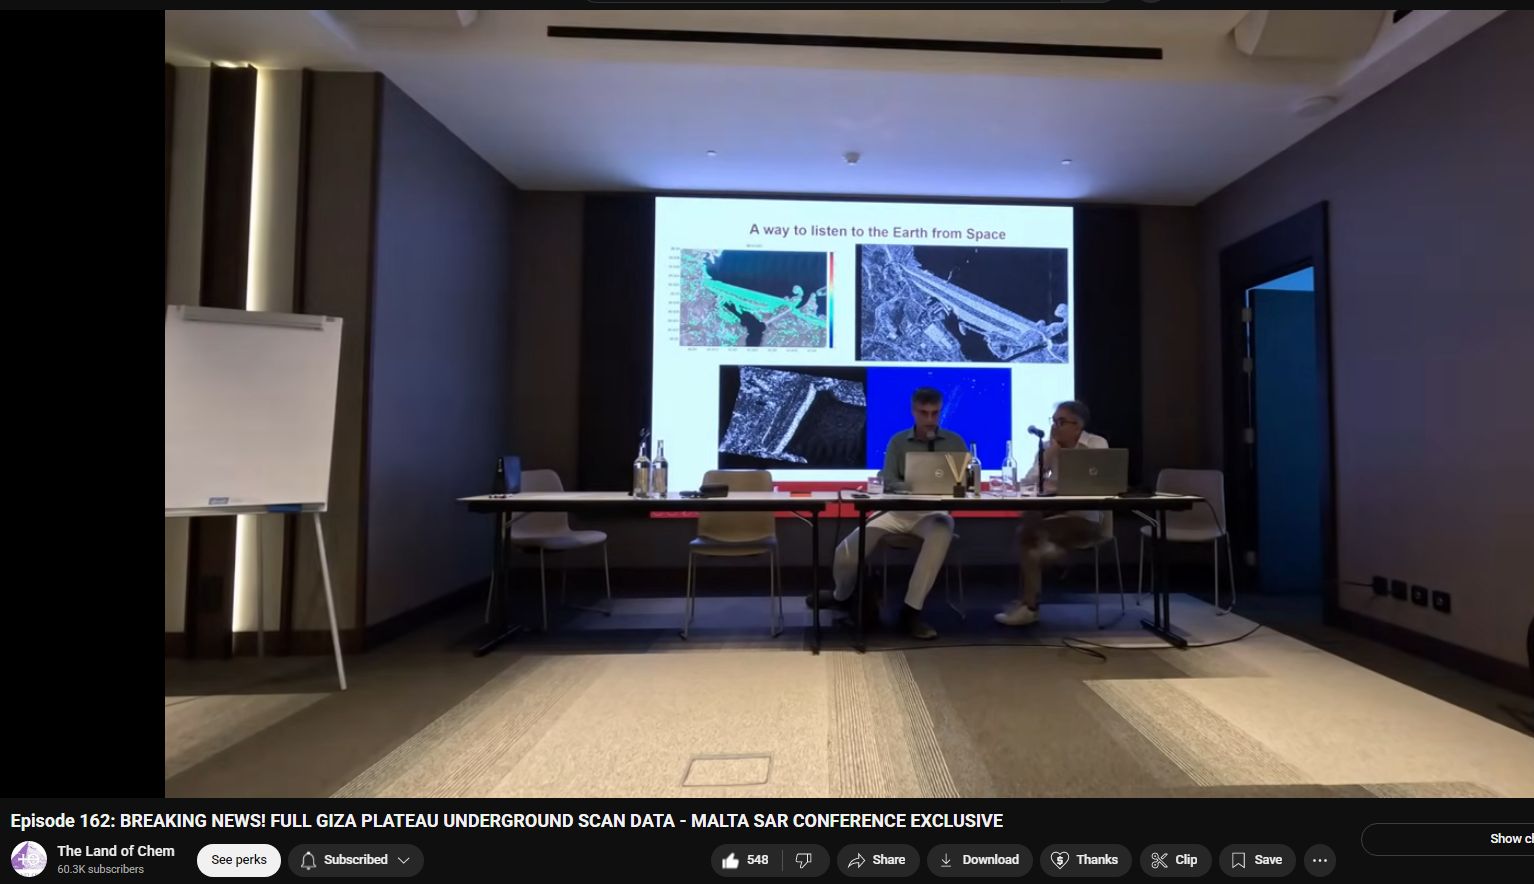Send a Thanks to the creator
The width and height of the screenshot is (1534, 884).
1086,860
